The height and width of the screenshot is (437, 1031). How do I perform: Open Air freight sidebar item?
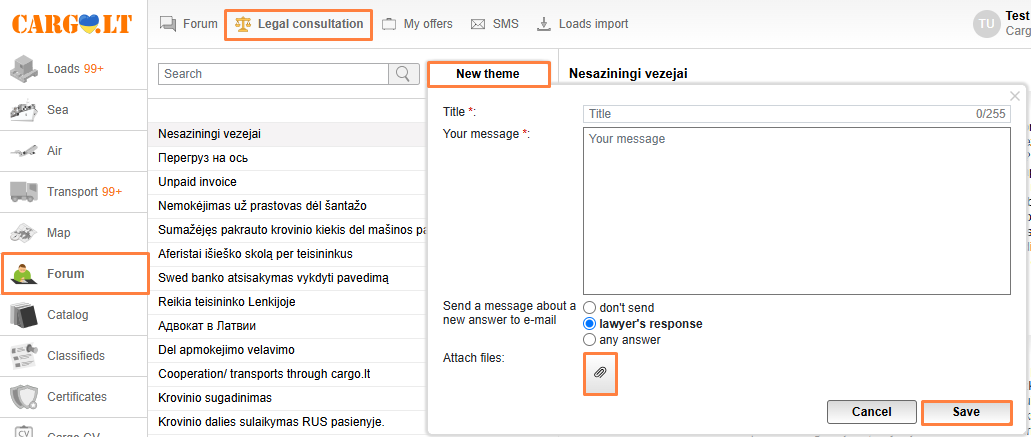74,151
